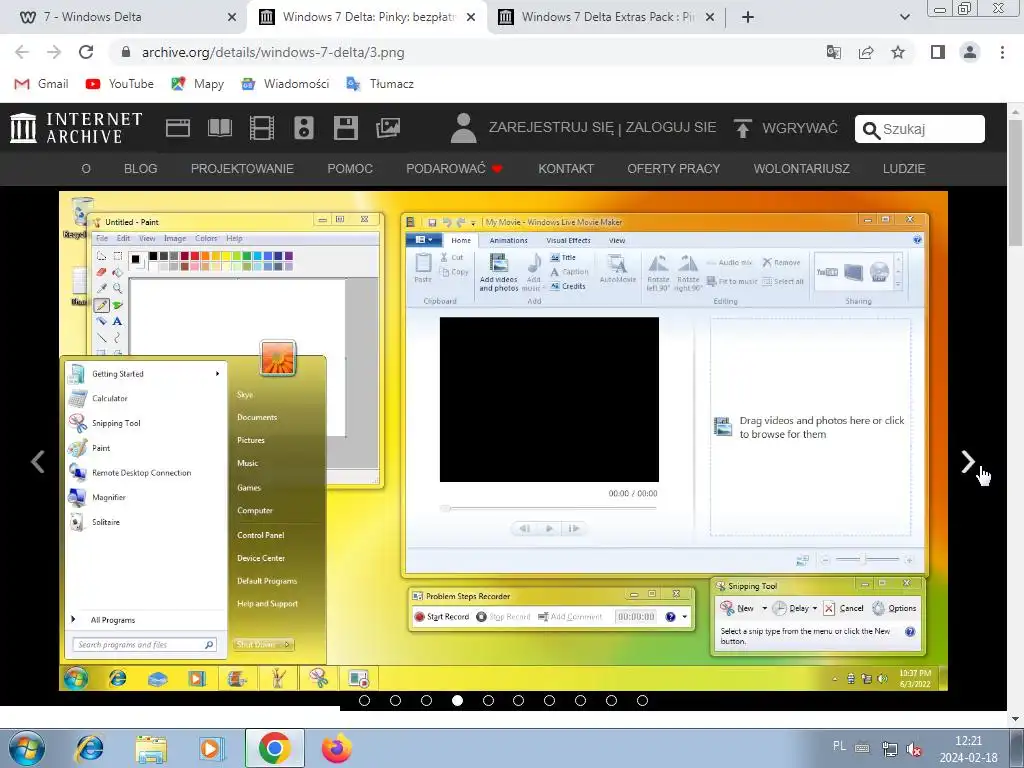Switch to the "Windows 7 Delta Extras Pack" tab
The image size is (1024, 768).
pos(606,17)
